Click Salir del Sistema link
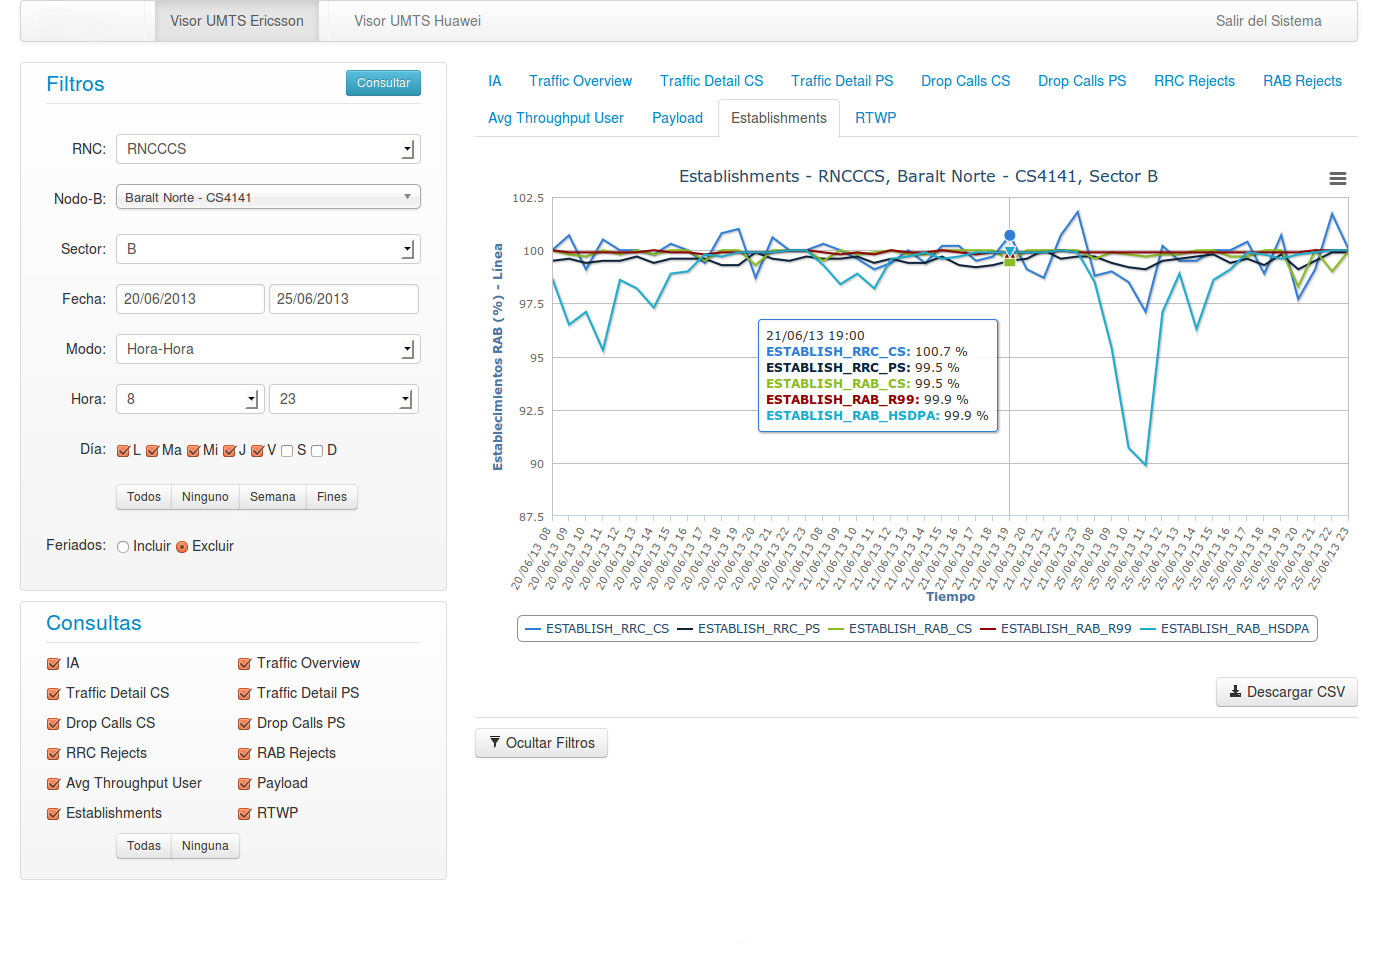 pyautogui.click(x=1268, y=21)
